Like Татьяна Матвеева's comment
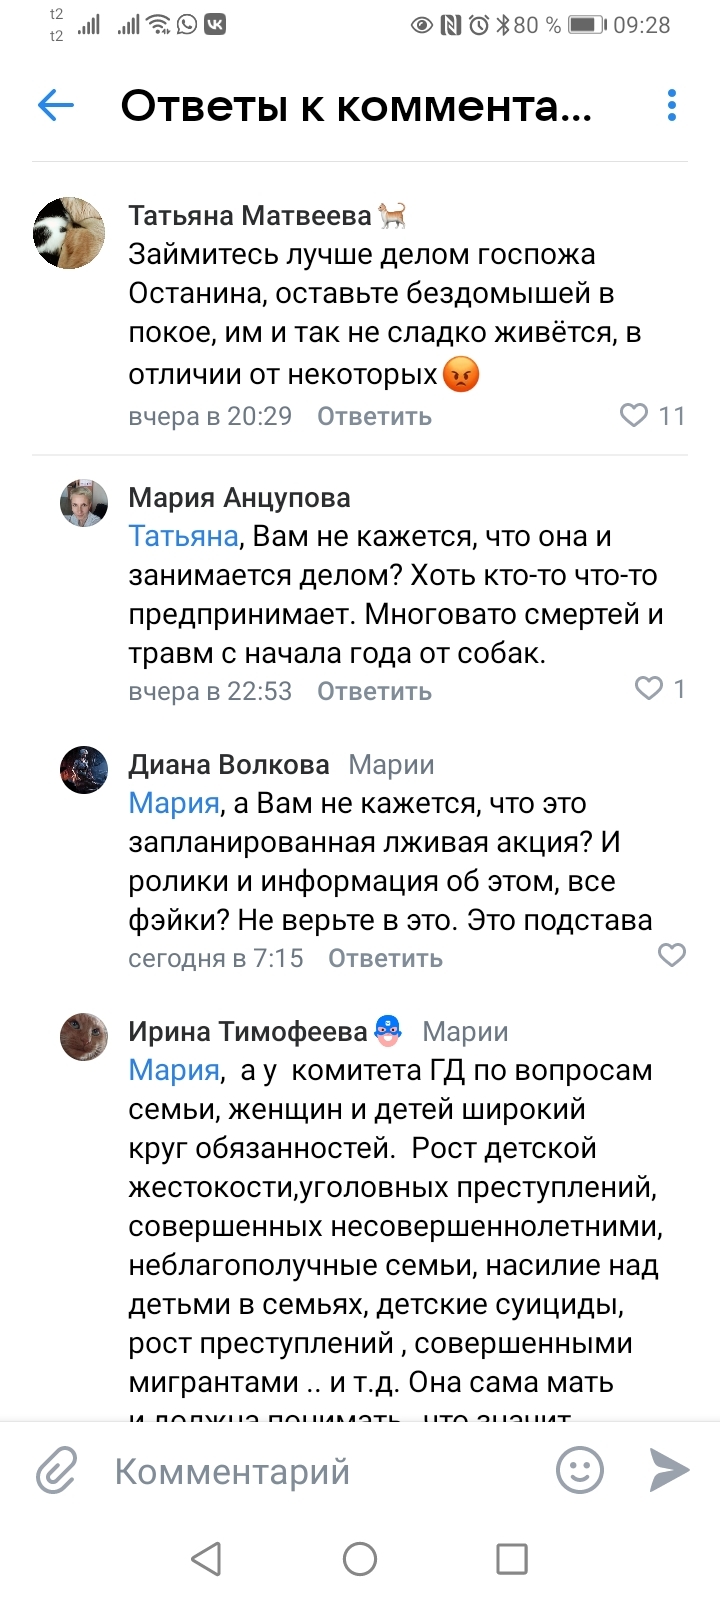This screenshot has width=720, height=1600. (635, 415)
